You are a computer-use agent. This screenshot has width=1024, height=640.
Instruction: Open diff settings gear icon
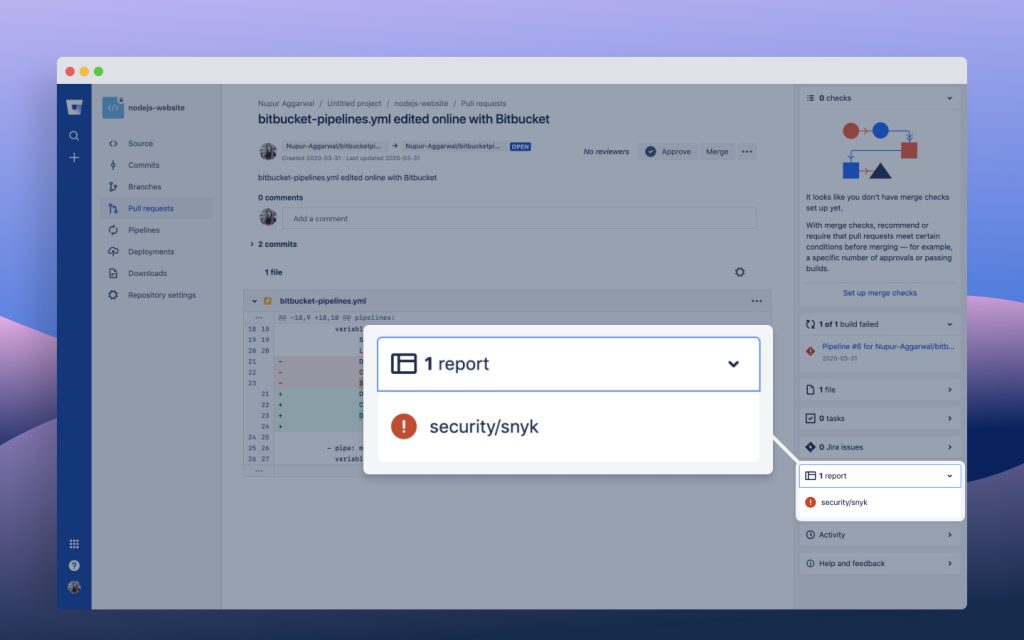click(739, 272)
